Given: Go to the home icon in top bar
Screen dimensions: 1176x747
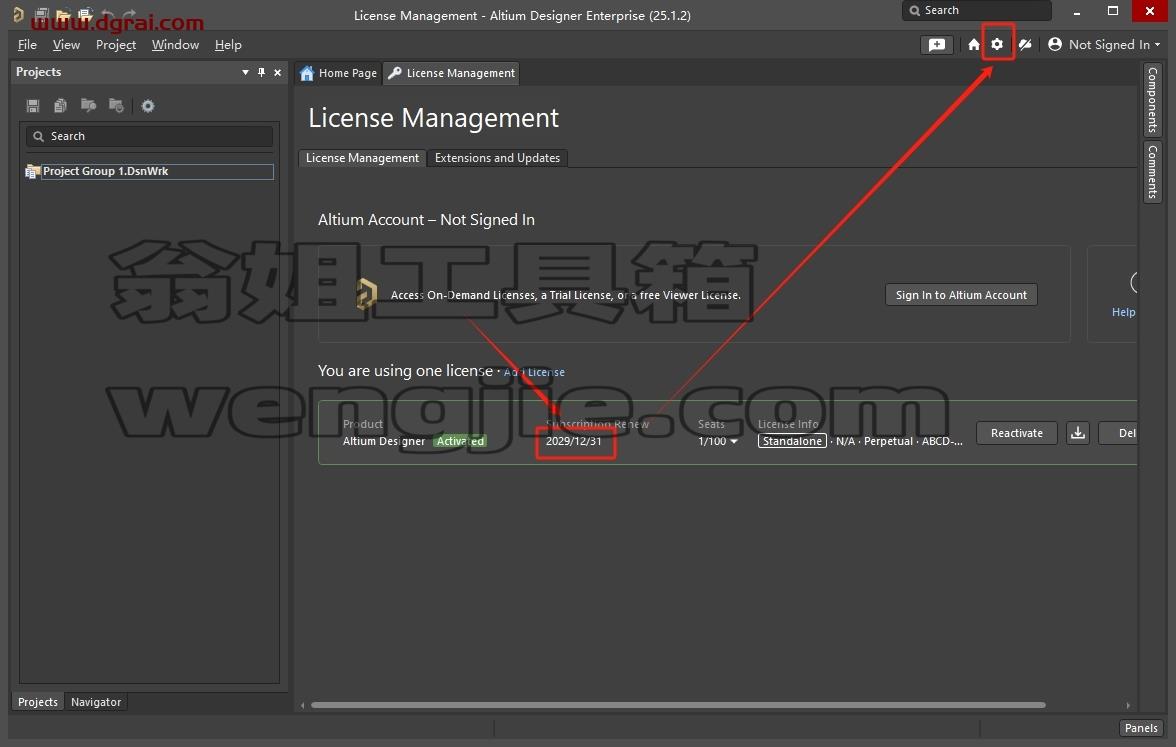Looking at the screenshot, I should (974, 44).
